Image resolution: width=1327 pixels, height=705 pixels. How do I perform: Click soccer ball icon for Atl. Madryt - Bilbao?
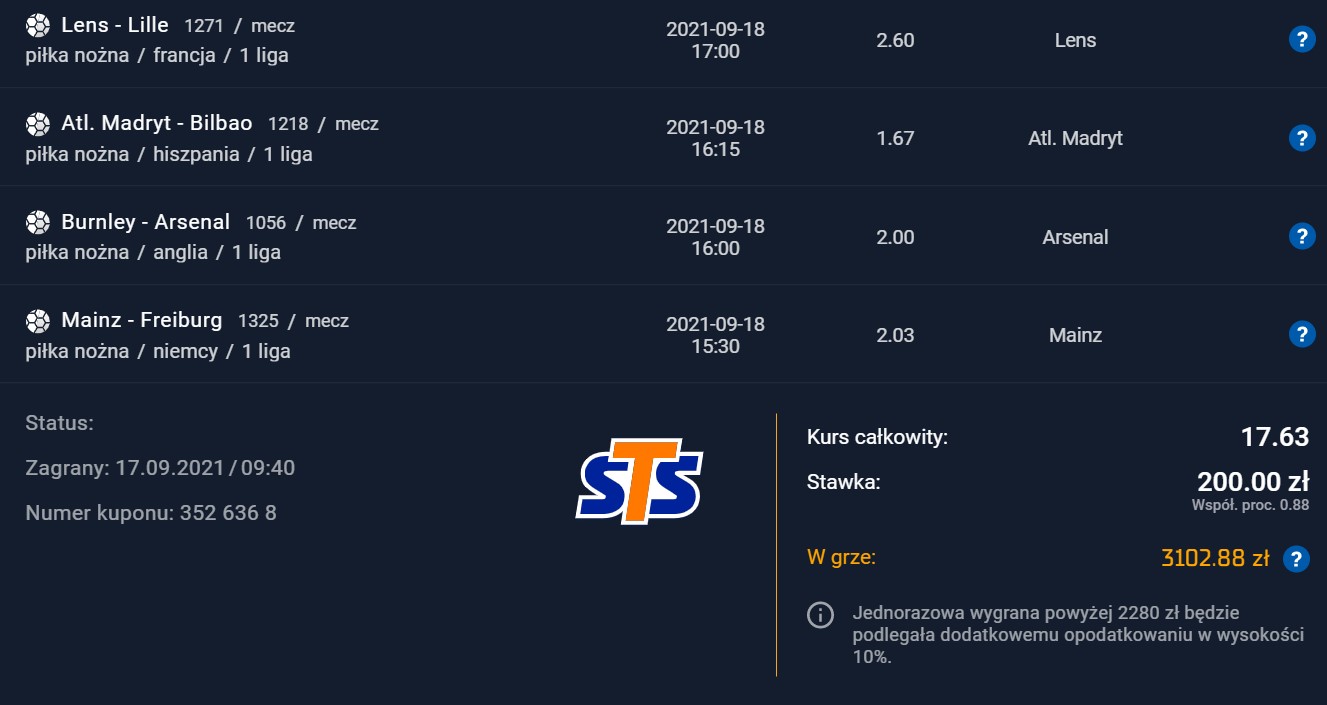(38, 124)
